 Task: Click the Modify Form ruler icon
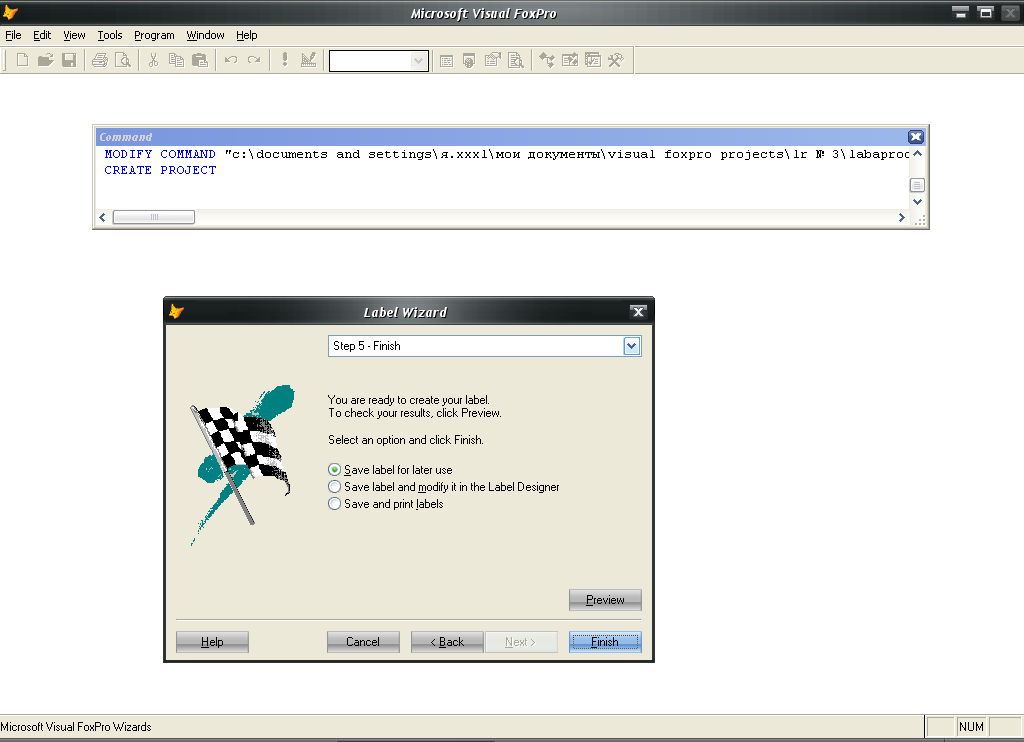308,61
